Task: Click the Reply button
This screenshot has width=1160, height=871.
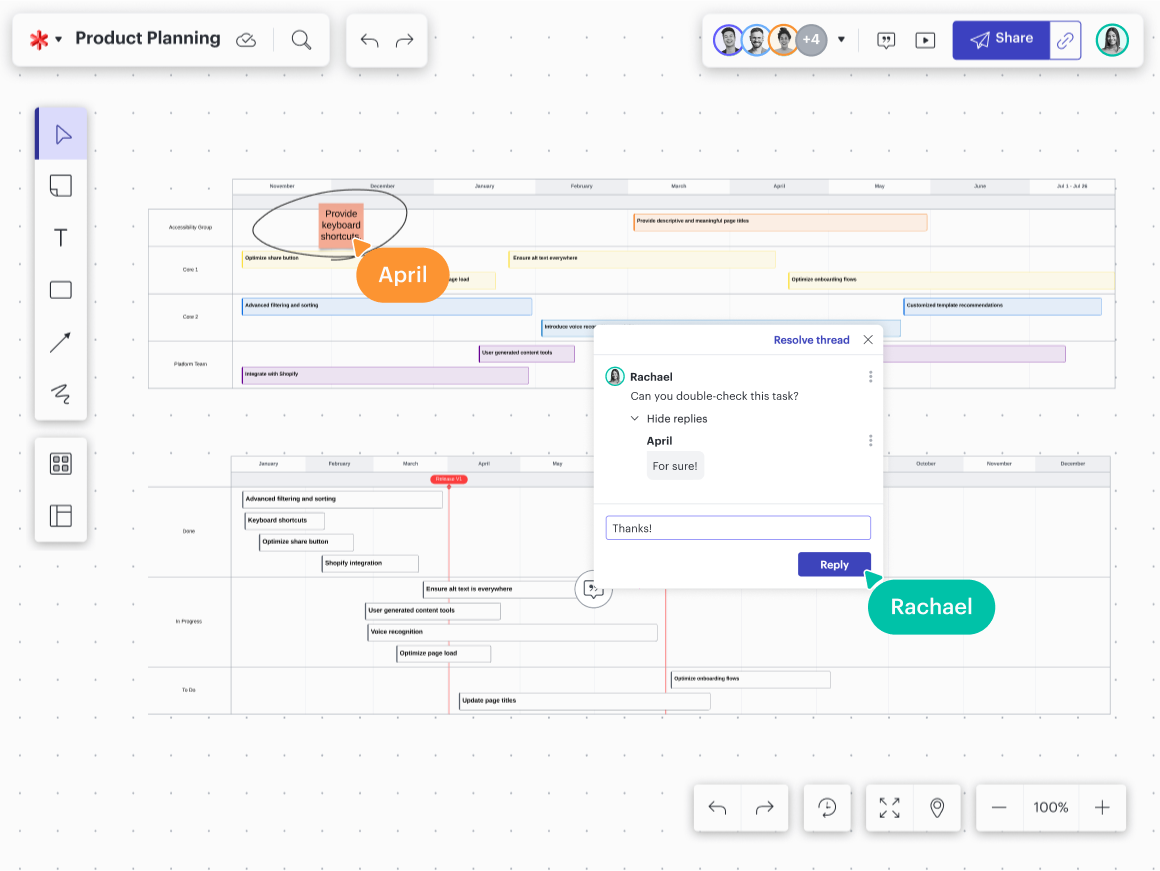Action: tap(834, 565)
